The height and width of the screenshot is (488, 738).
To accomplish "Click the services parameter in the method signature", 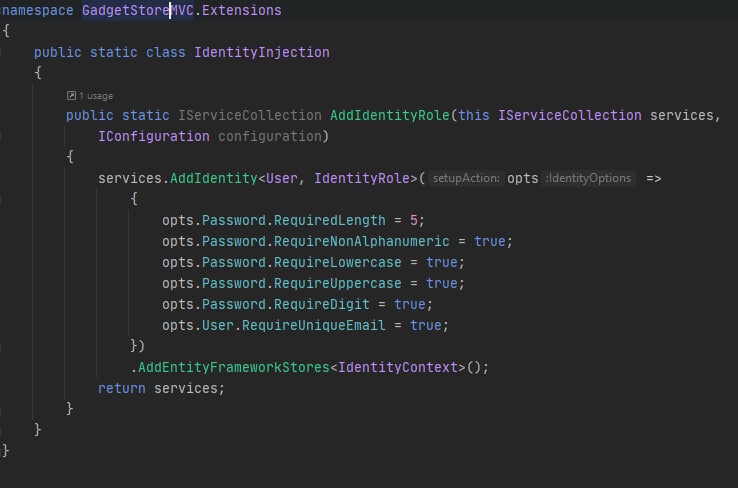I will (682, 115).
